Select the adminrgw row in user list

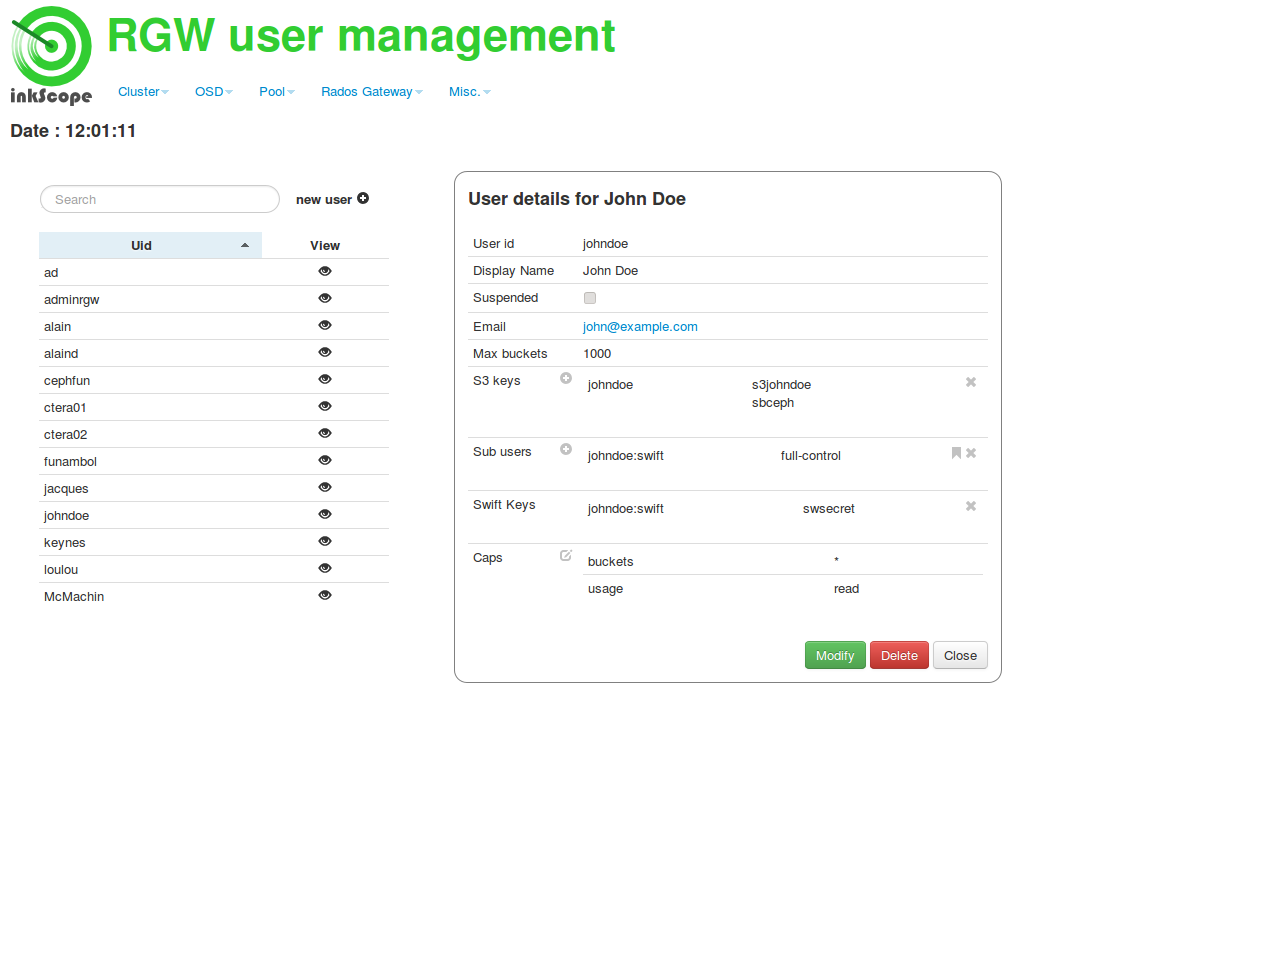pos(214,299)
